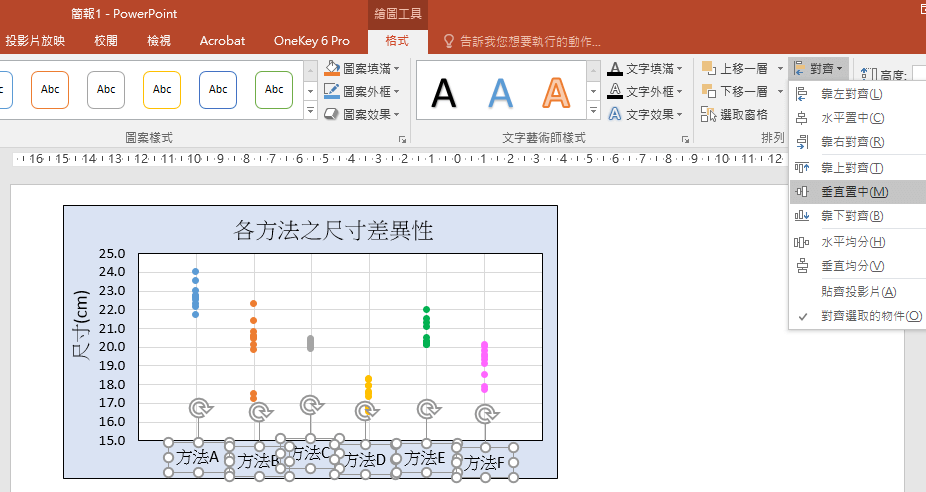926x492 pixels.
Task: Open the Acrobat ribbon tab
Action: point(222,41)
